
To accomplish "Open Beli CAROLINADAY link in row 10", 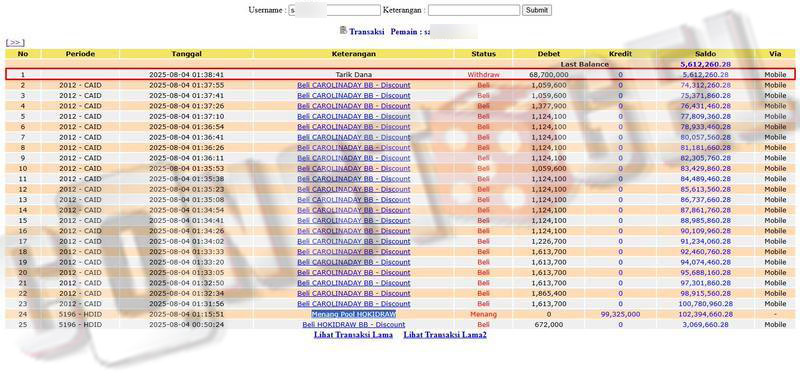I will pos(354,168).
